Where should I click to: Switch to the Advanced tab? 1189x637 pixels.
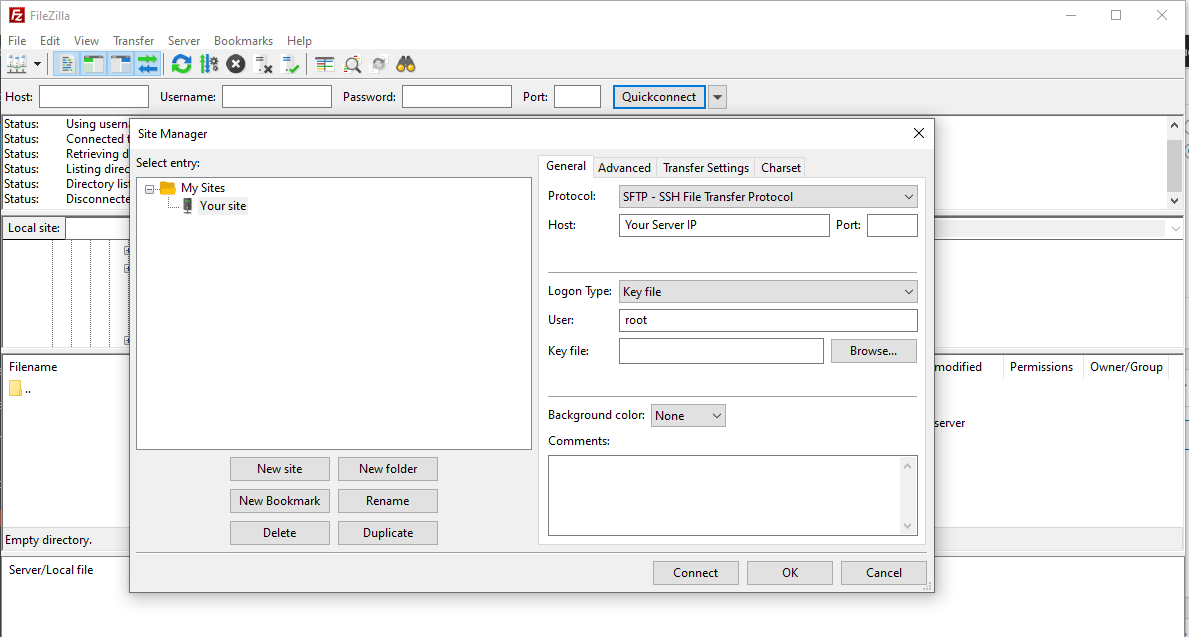pyautogui.click(x=624, y=168)
